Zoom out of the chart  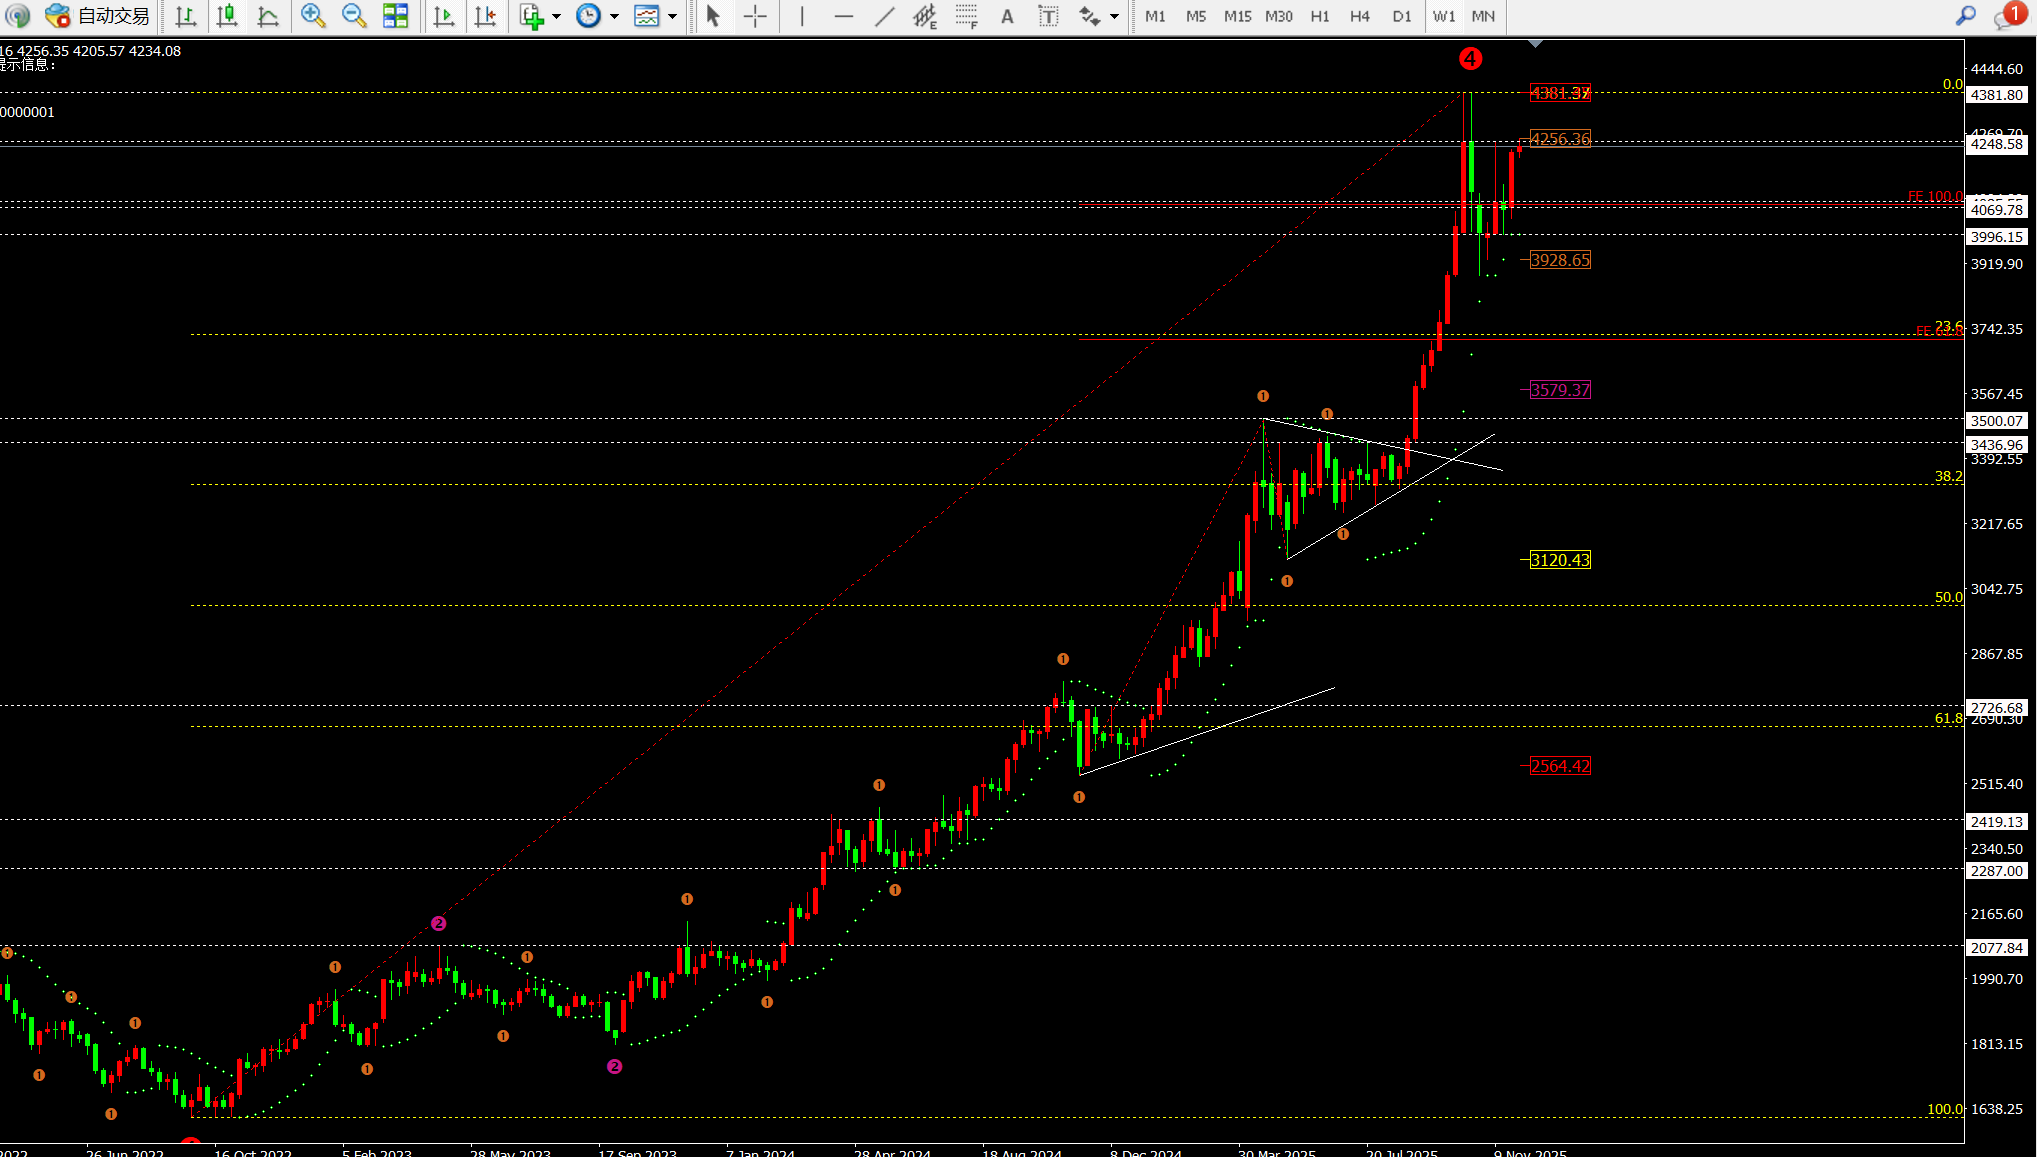click(354, 16)
